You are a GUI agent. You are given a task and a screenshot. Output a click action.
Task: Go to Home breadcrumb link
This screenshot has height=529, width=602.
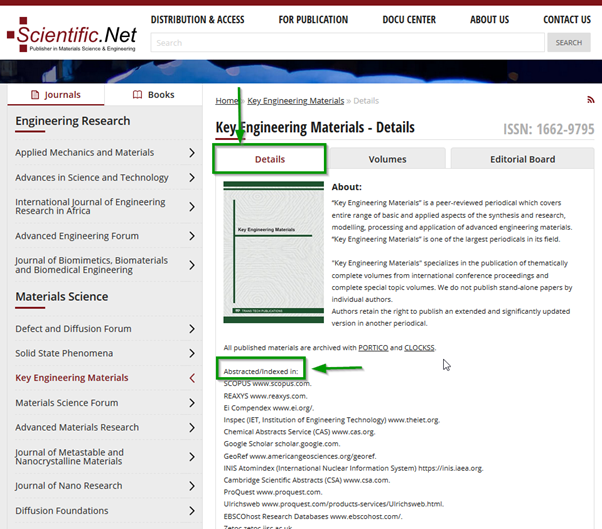click(227, 101)
